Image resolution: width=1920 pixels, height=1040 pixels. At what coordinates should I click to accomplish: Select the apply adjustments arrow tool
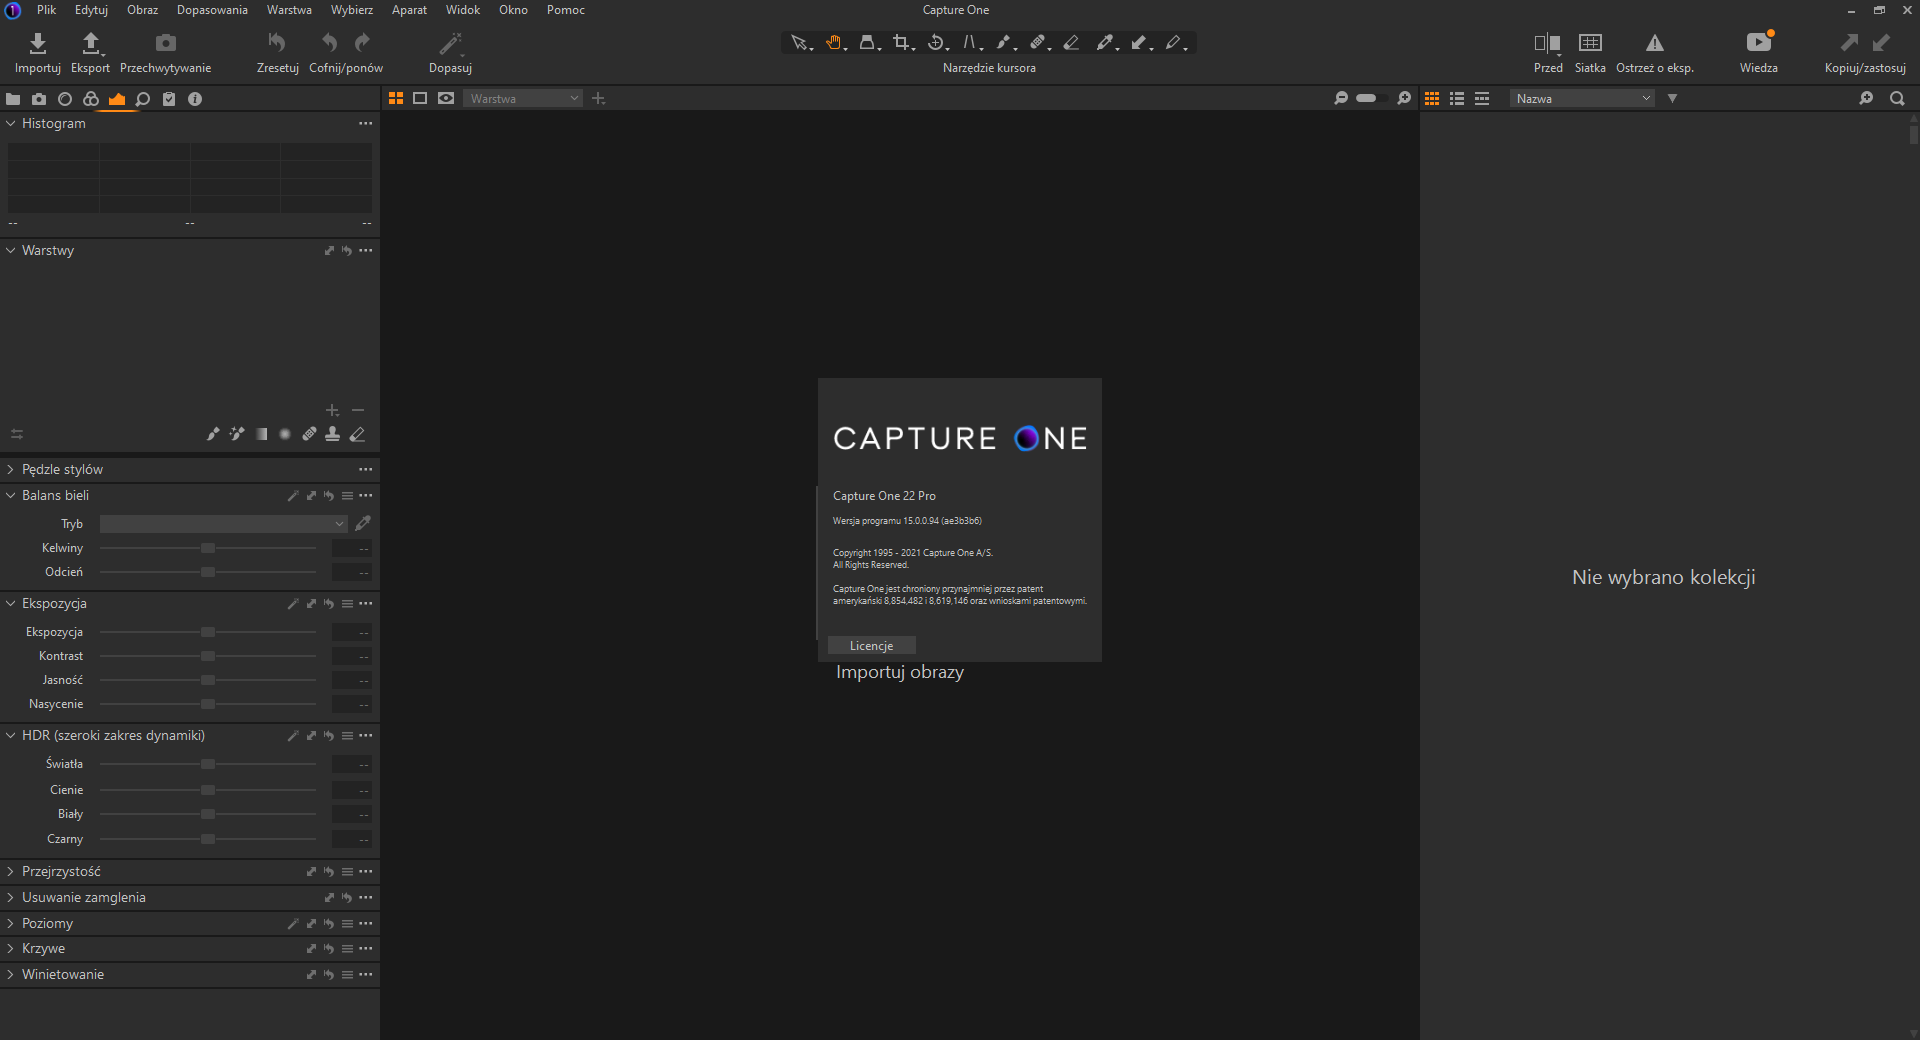(x=1139, y=42)
